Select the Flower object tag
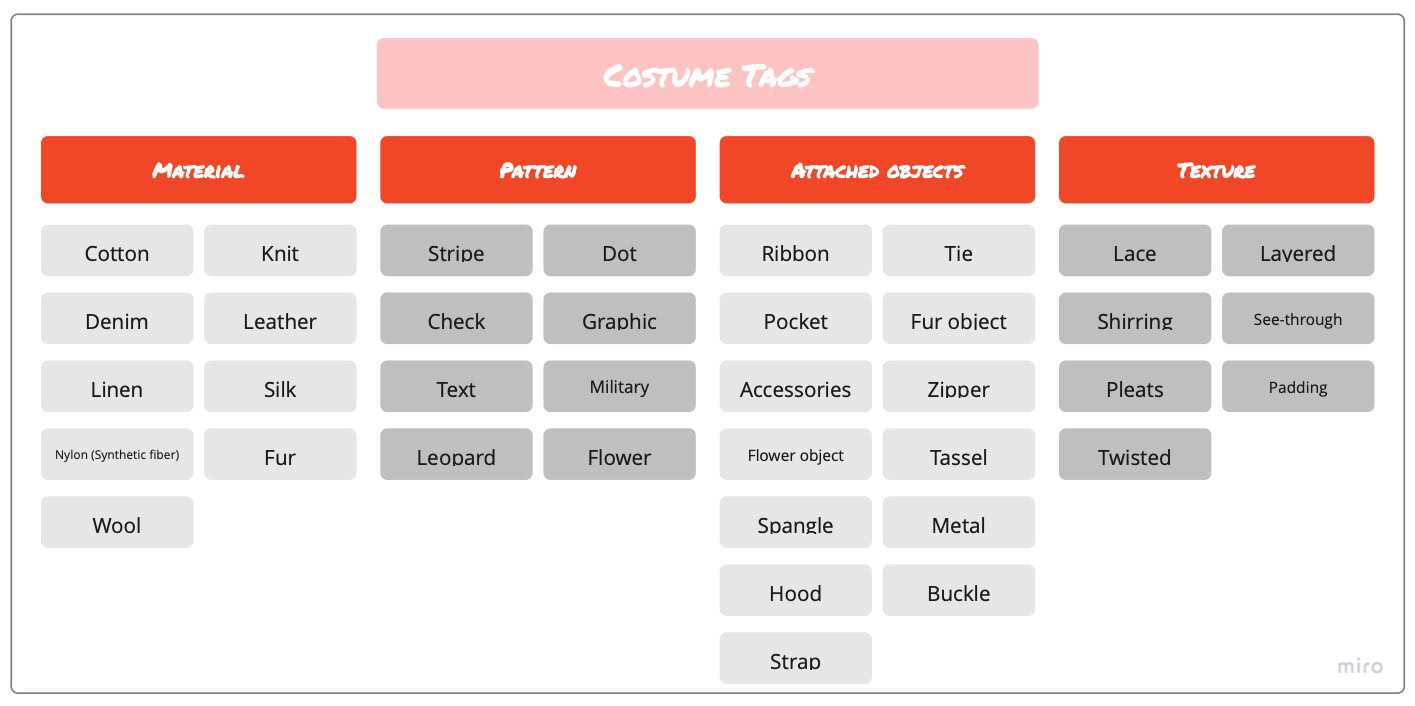 796,454
